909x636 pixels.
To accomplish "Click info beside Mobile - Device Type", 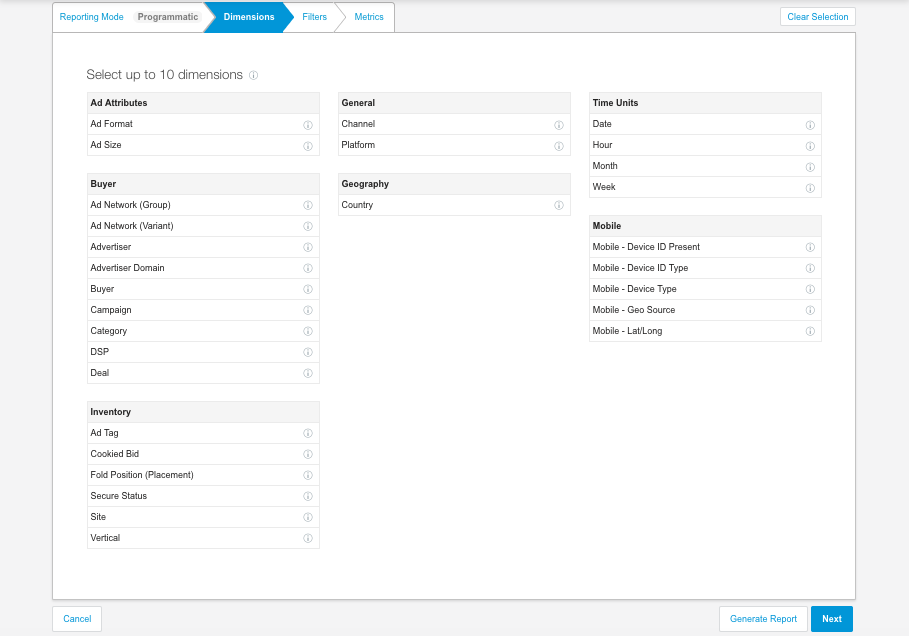I will [809, 289].
